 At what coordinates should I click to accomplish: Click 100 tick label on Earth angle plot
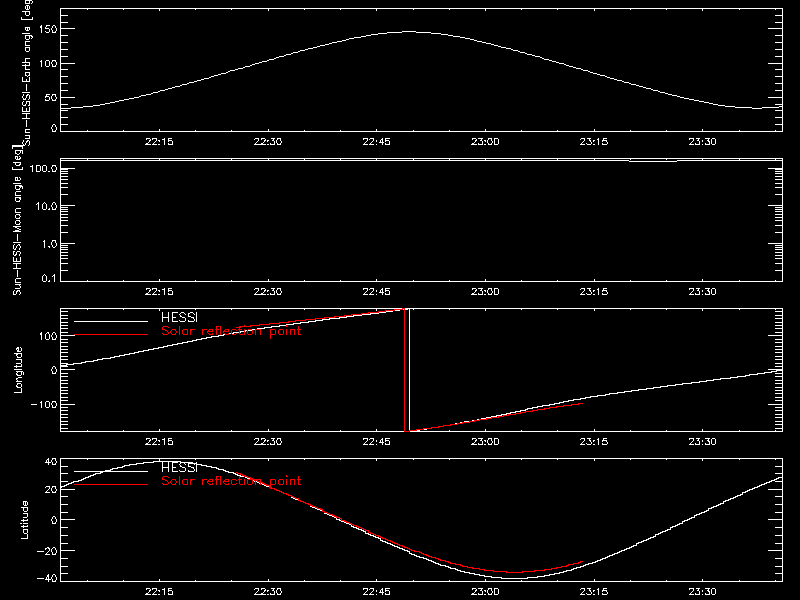click(x=47, y=63)
